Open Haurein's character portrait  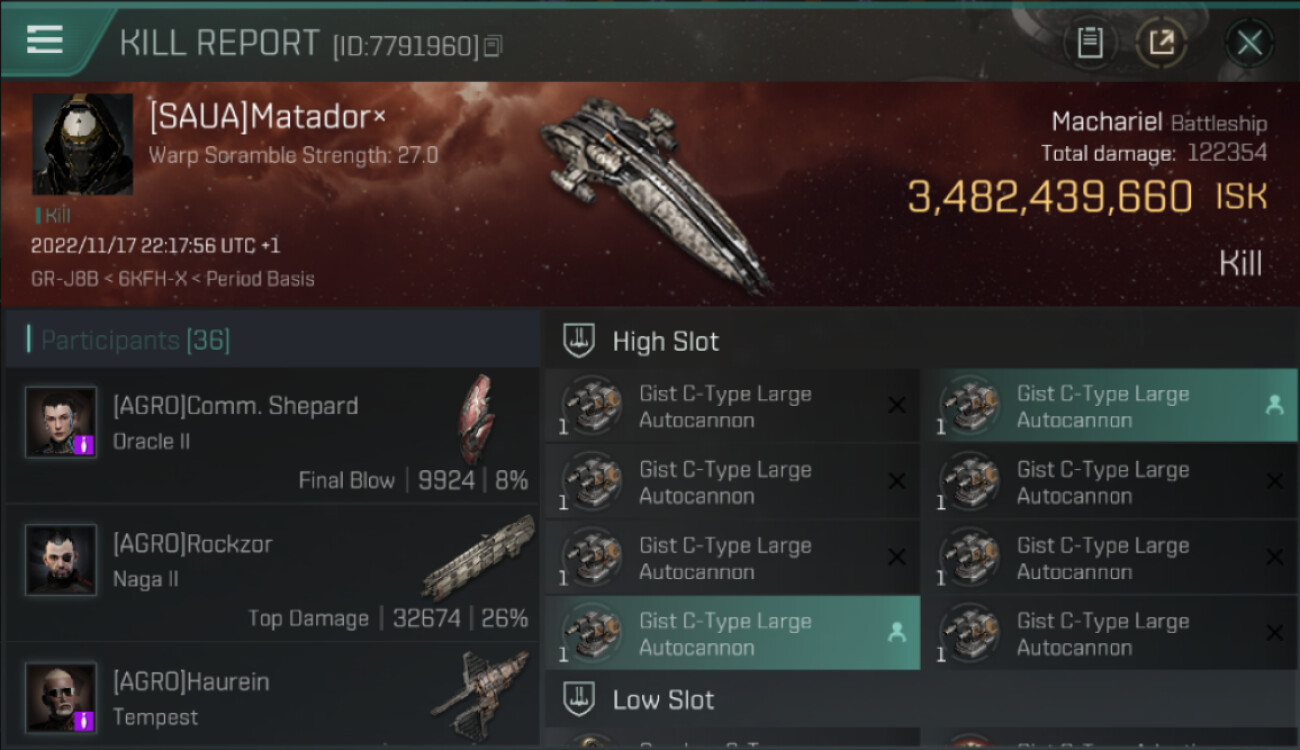[x=61, y=697]
